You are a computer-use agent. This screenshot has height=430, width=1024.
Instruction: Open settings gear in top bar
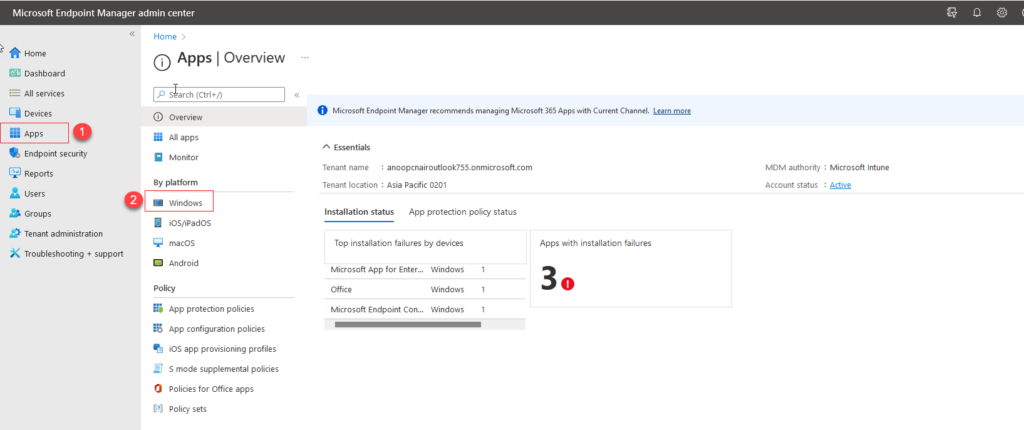point(1002,12)
